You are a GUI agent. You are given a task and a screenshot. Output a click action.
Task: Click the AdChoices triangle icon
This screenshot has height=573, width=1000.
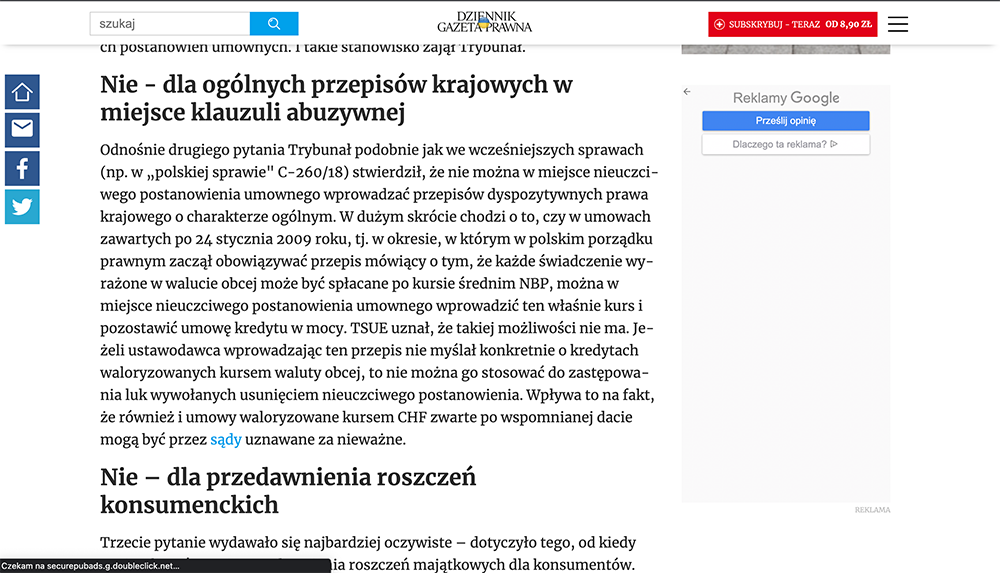(834, 145)
